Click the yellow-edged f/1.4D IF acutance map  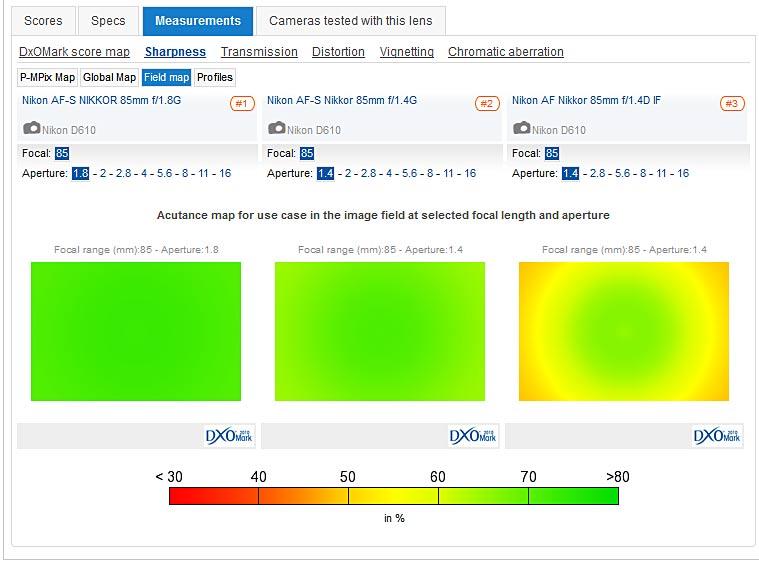tap(624, 332)
